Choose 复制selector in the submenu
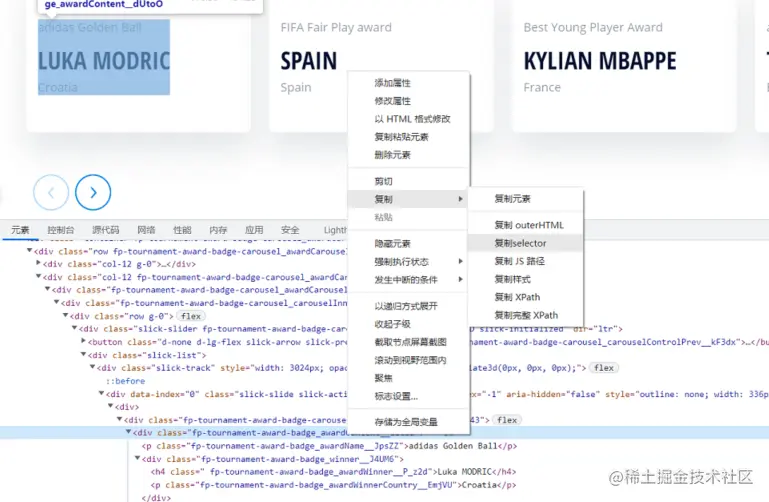Viewport: 769px width, 502px height. pyautogui.click(x=526, y=243)
